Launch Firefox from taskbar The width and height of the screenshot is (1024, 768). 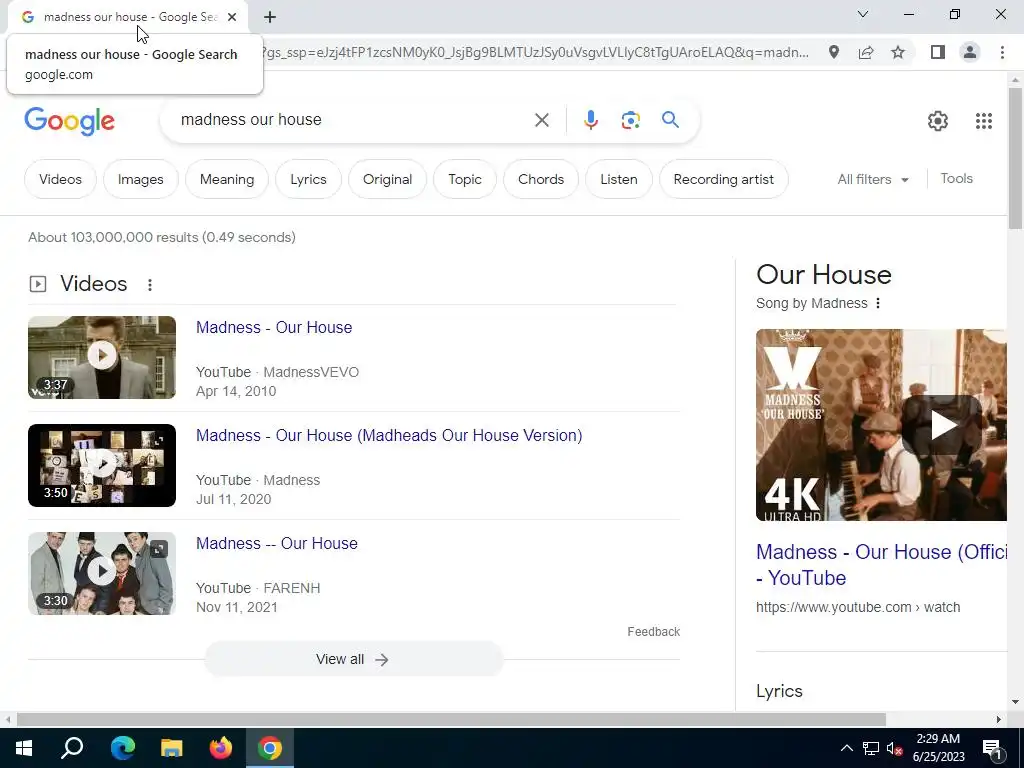[221, 748]
